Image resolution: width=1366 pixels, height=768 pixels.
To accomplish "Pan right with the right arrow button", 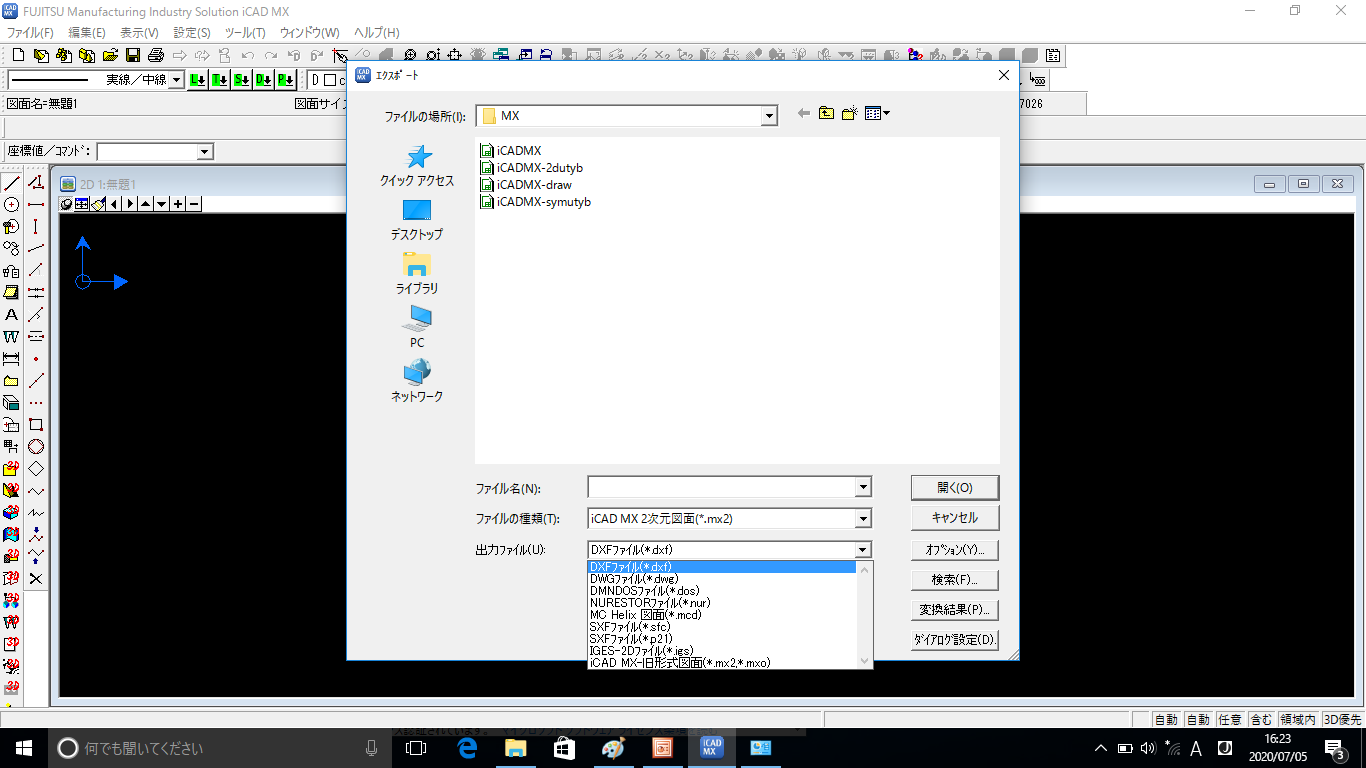I will pyautogui.click(x=130, y=204).
